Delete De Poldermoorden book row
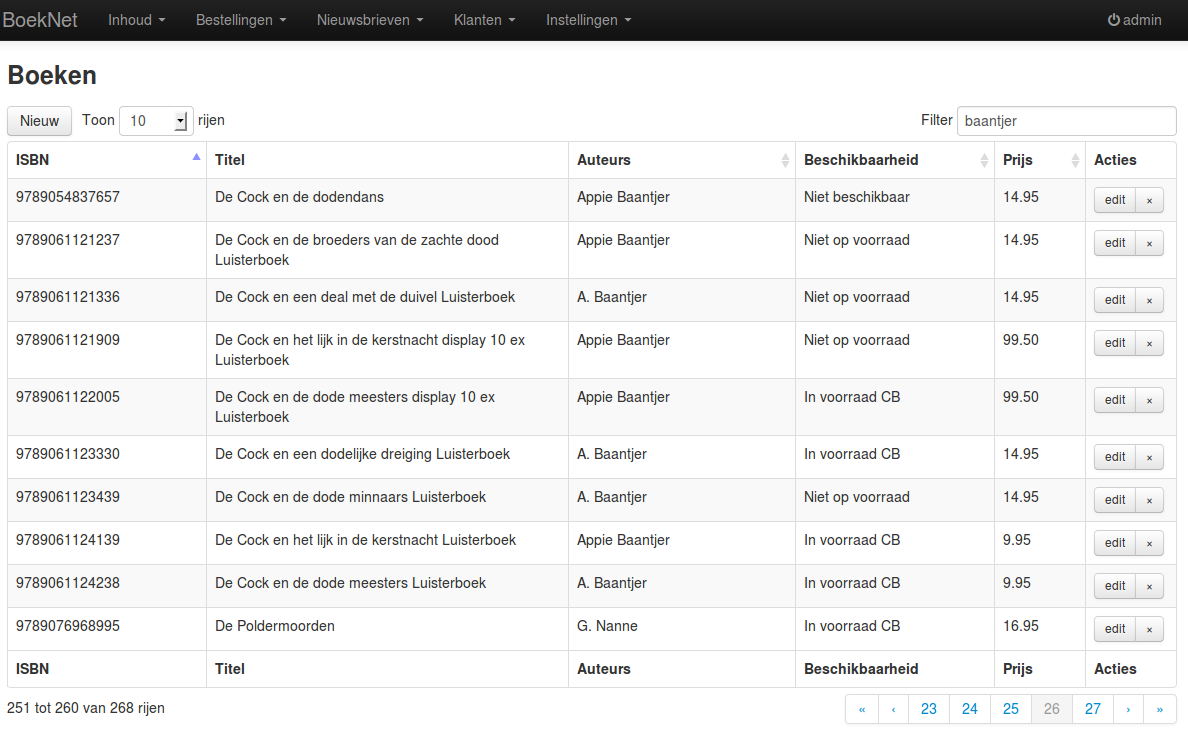Image resolution: width=1188 pixels, height=731 pixels. 1149,629
